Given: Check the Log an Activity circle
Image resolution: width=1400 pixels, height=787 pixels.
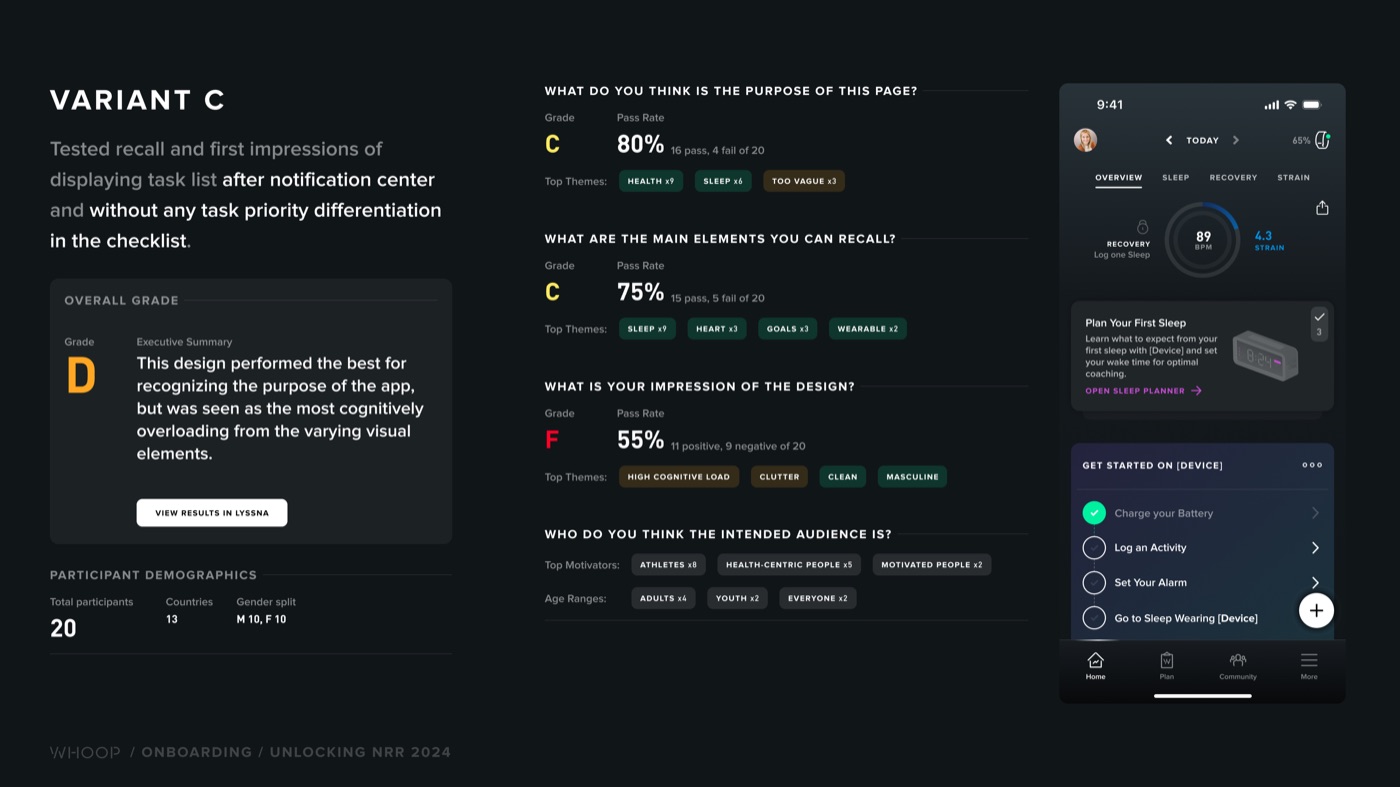Looking at the screenshot, I should (x=1094, y=548).
